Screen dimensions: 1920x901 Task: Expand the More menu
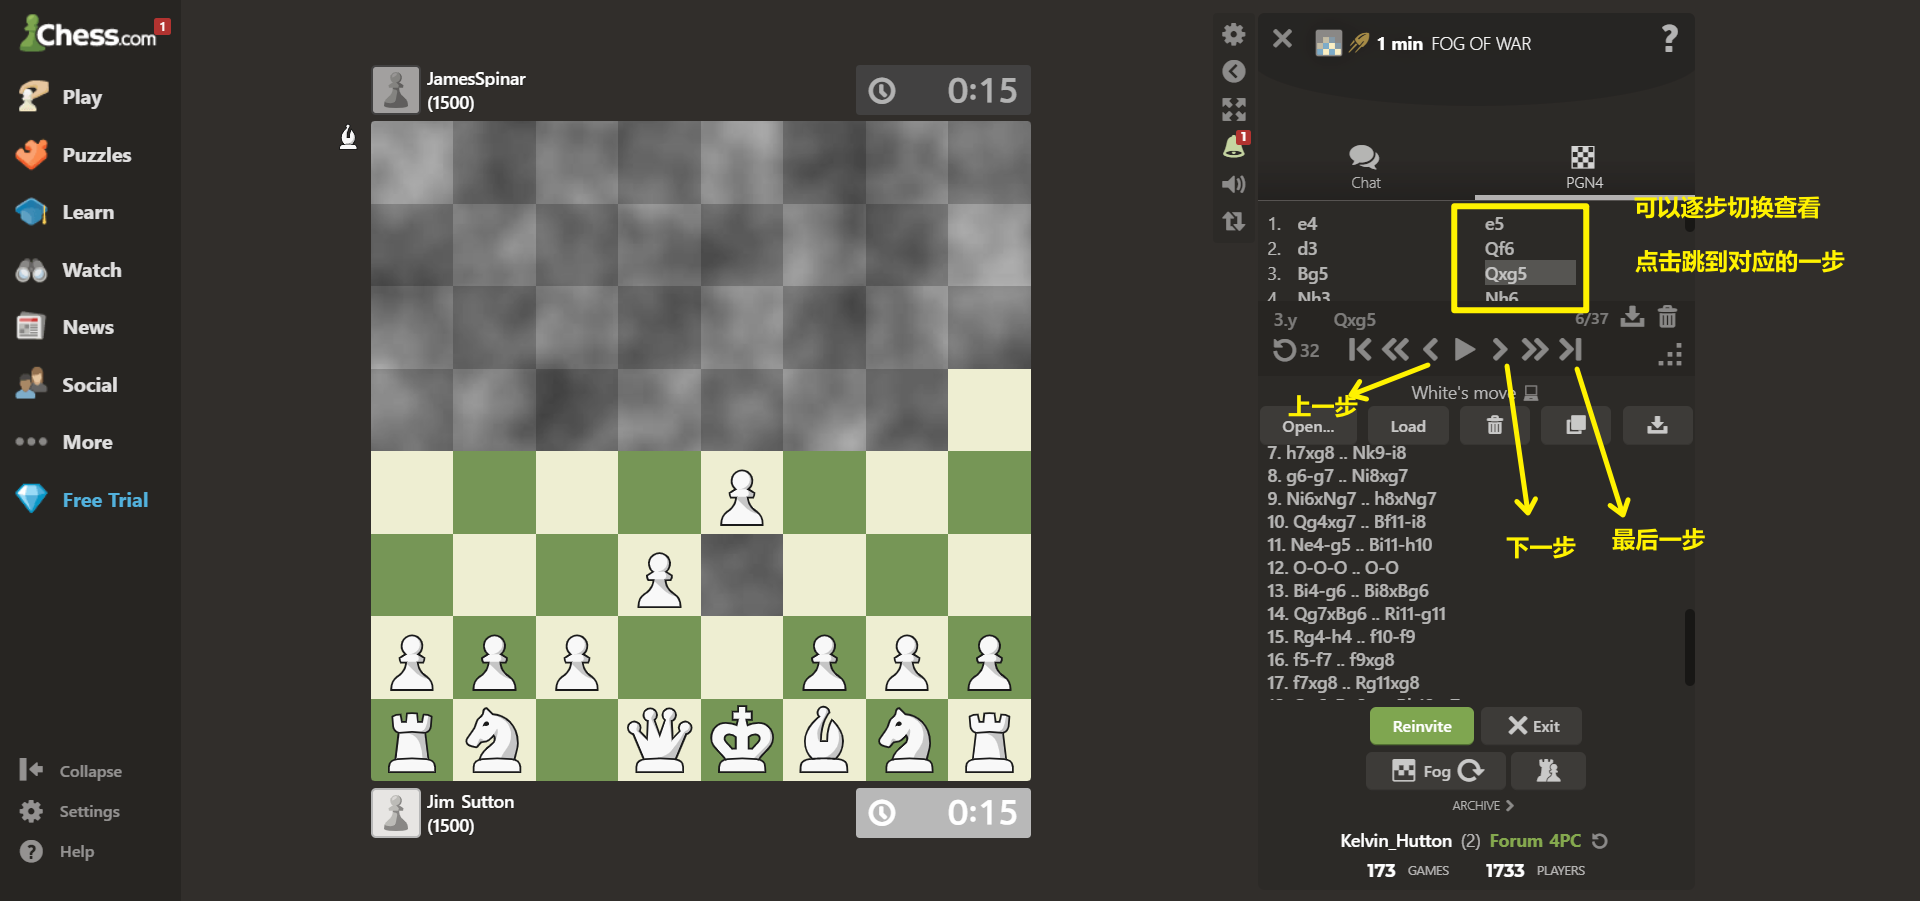64,442
